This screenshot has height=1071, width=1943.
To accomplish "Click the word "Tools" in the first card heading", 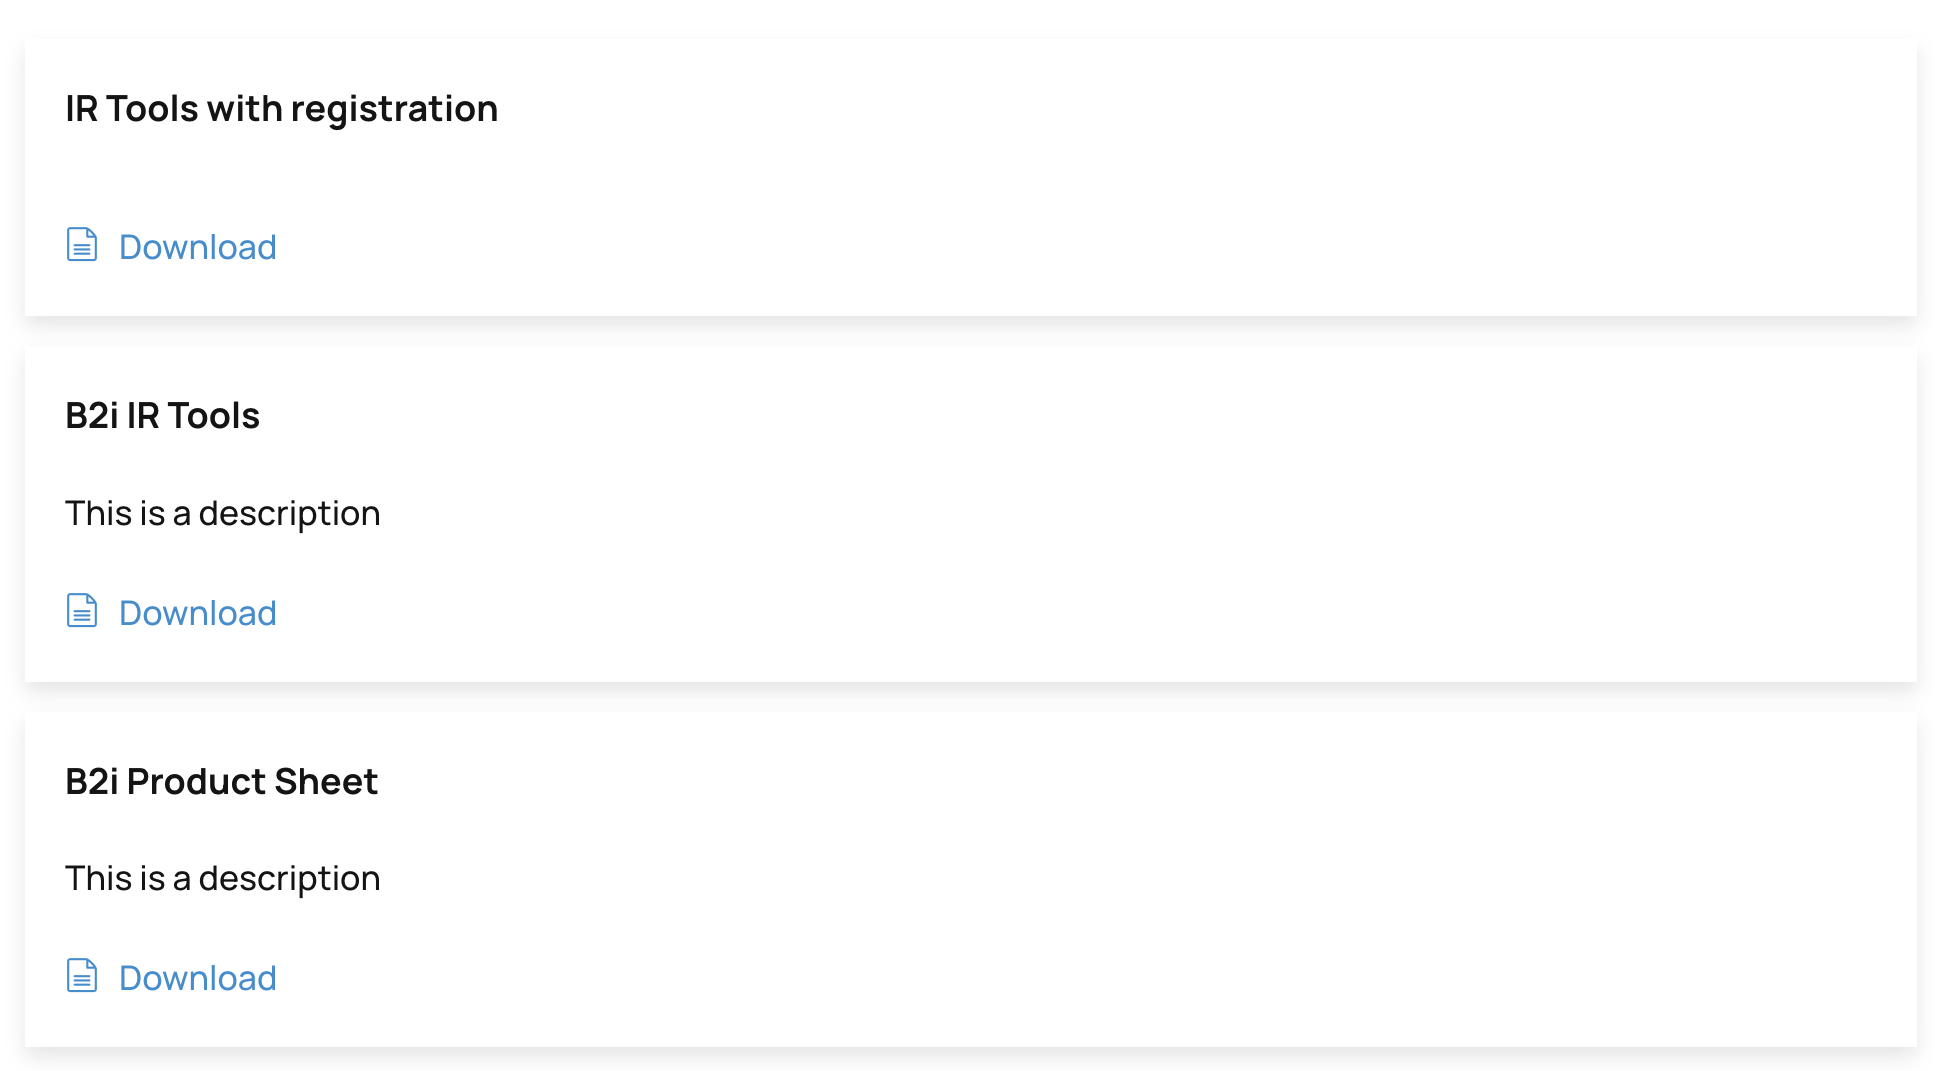I will 152,109.
